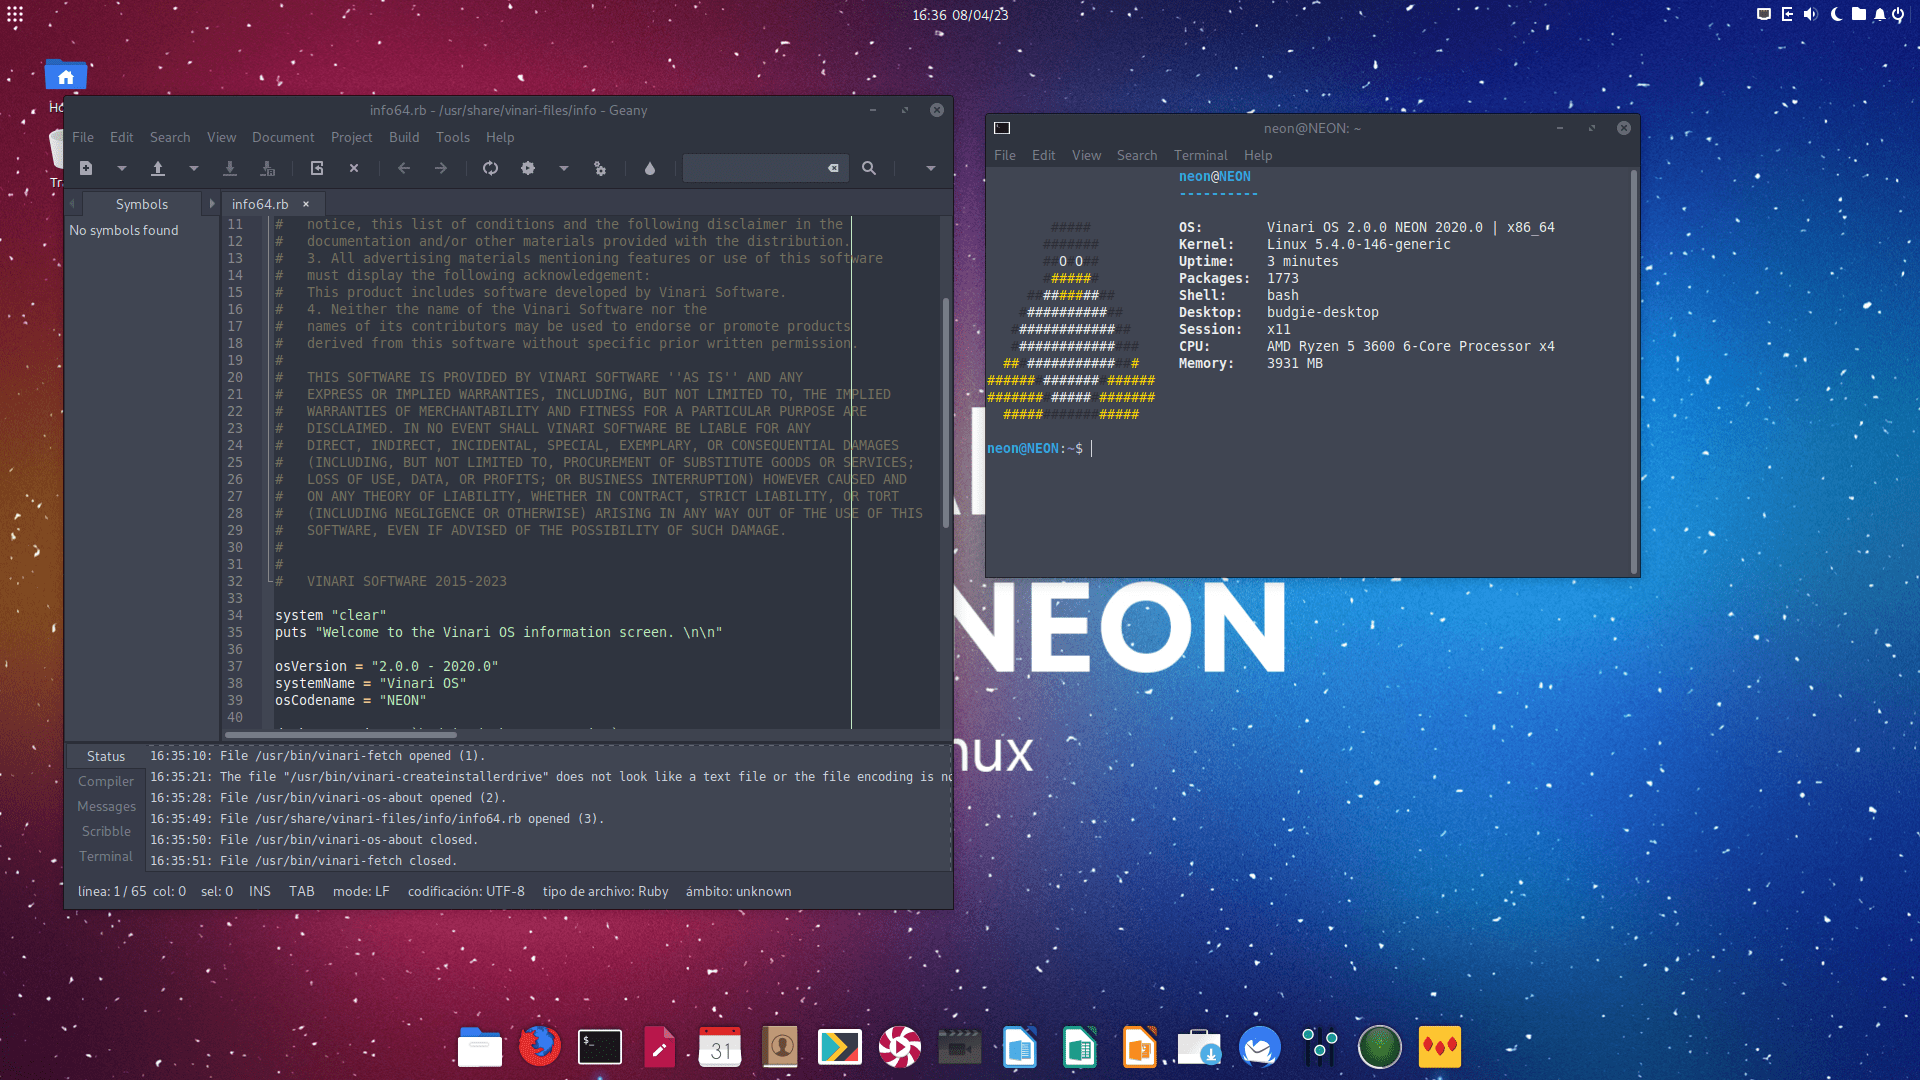Open Geany's Help menu
The width and height of the screenshot is (1920, 1080).
[500, 137]
